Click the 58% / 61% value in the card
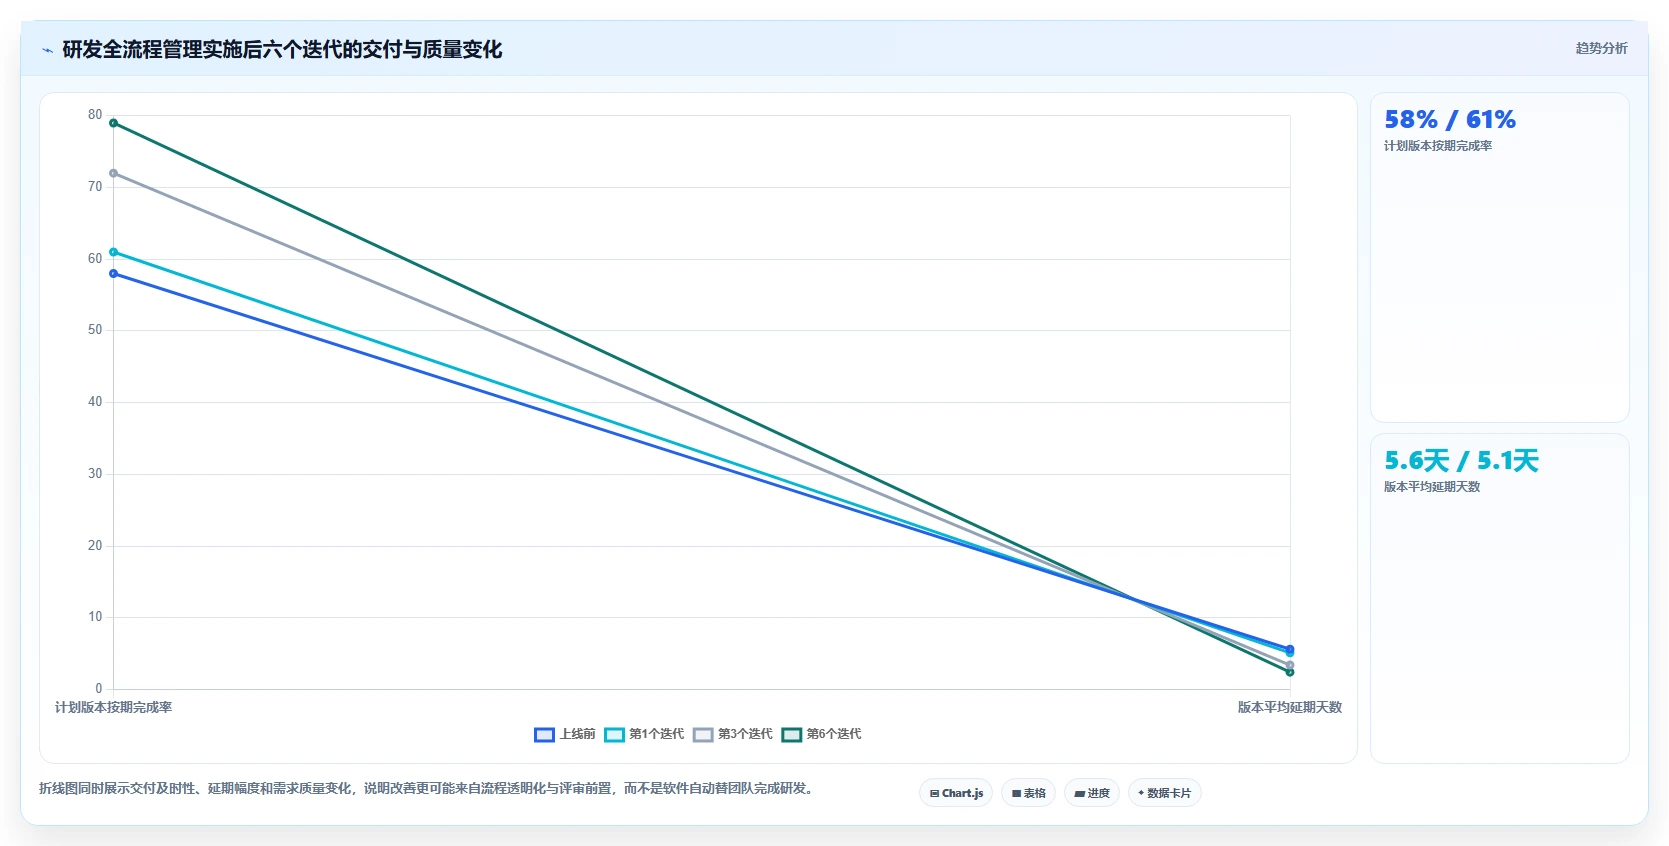 pyautogui.click(x=1450, y=120)
